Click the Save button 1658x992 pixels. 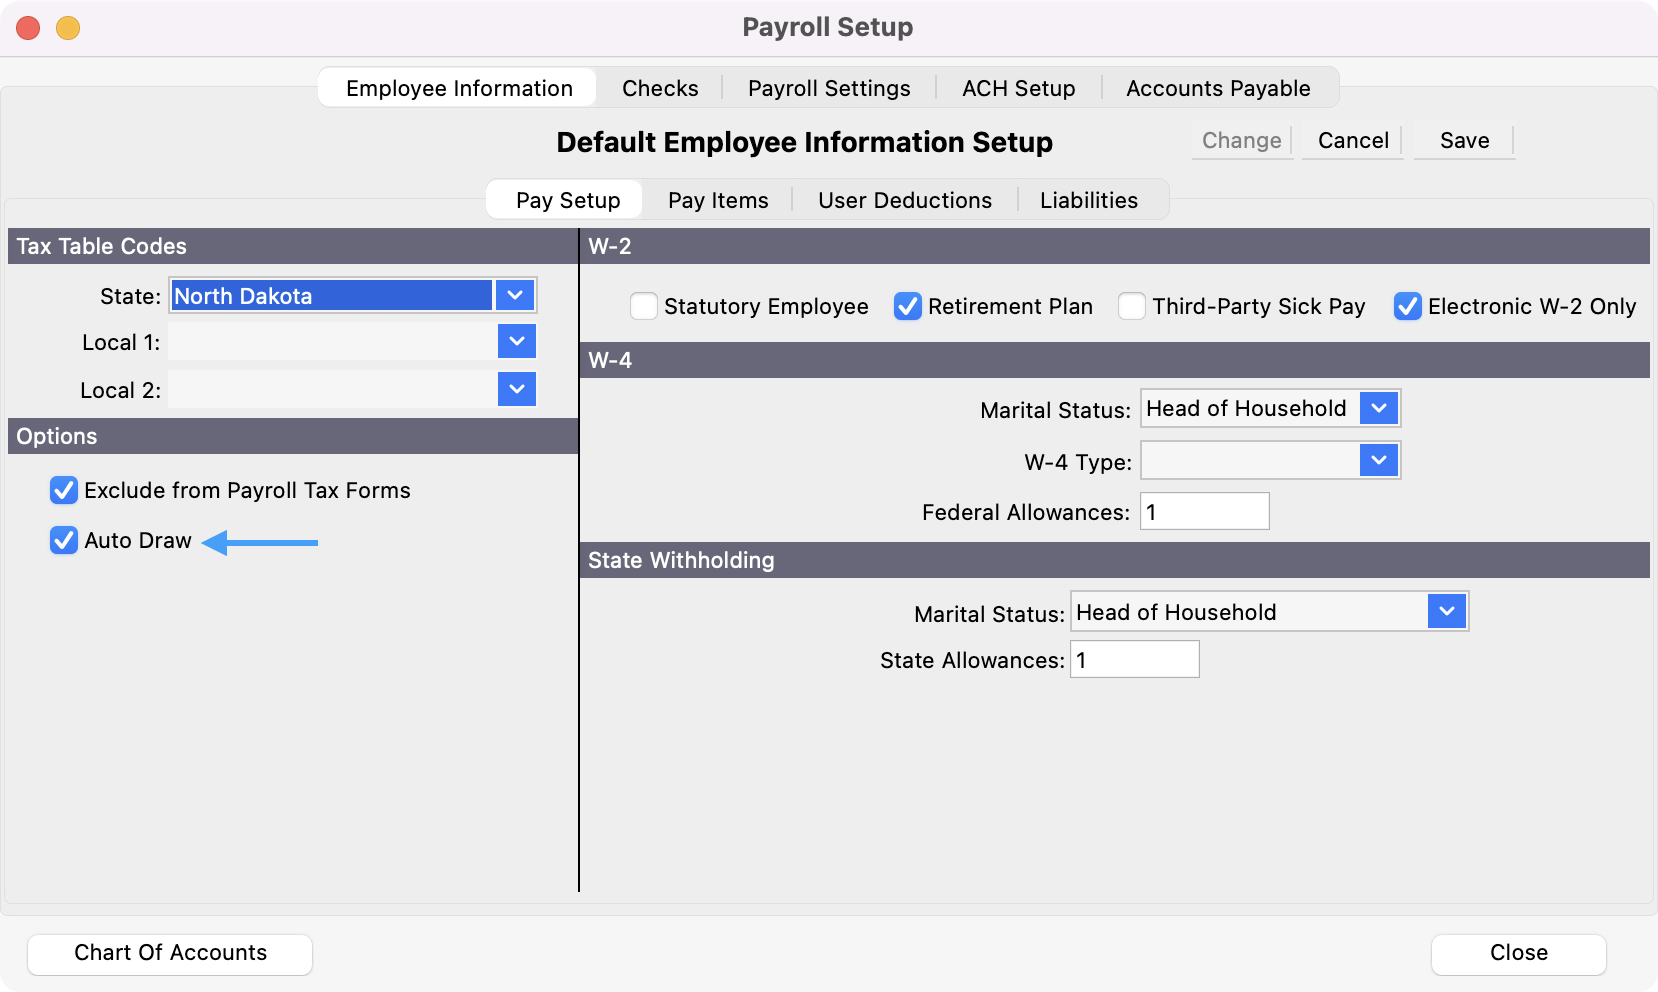tap(1464, 141)
